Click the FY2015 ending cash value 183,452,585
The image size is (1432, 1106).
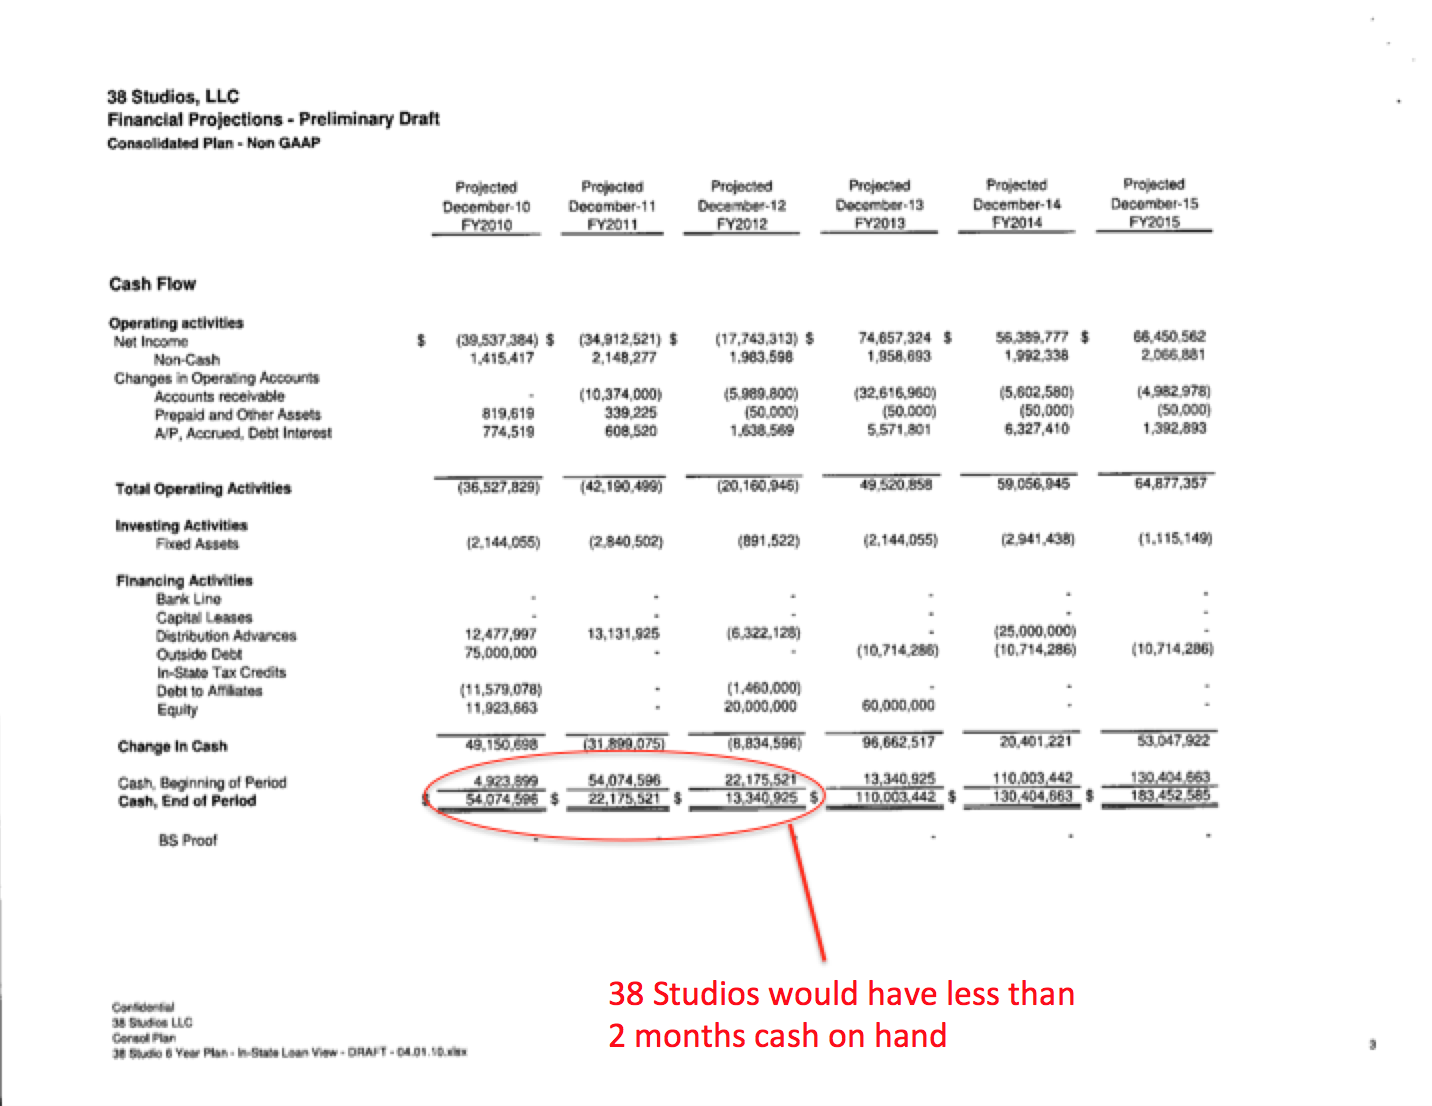(x=1170, y=796)
